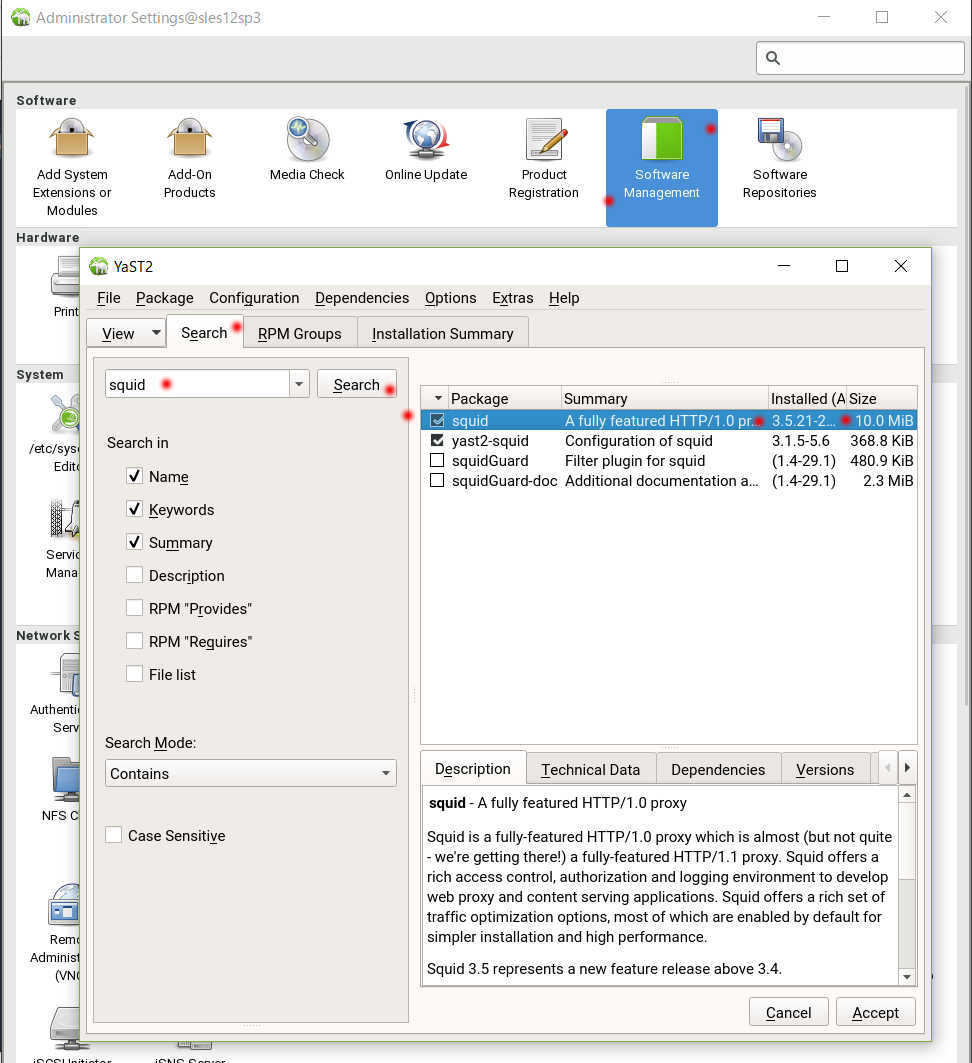The image size is (972, 1063).
Task: Enable the Description search checkbox
Action: [x=134, y=575]
